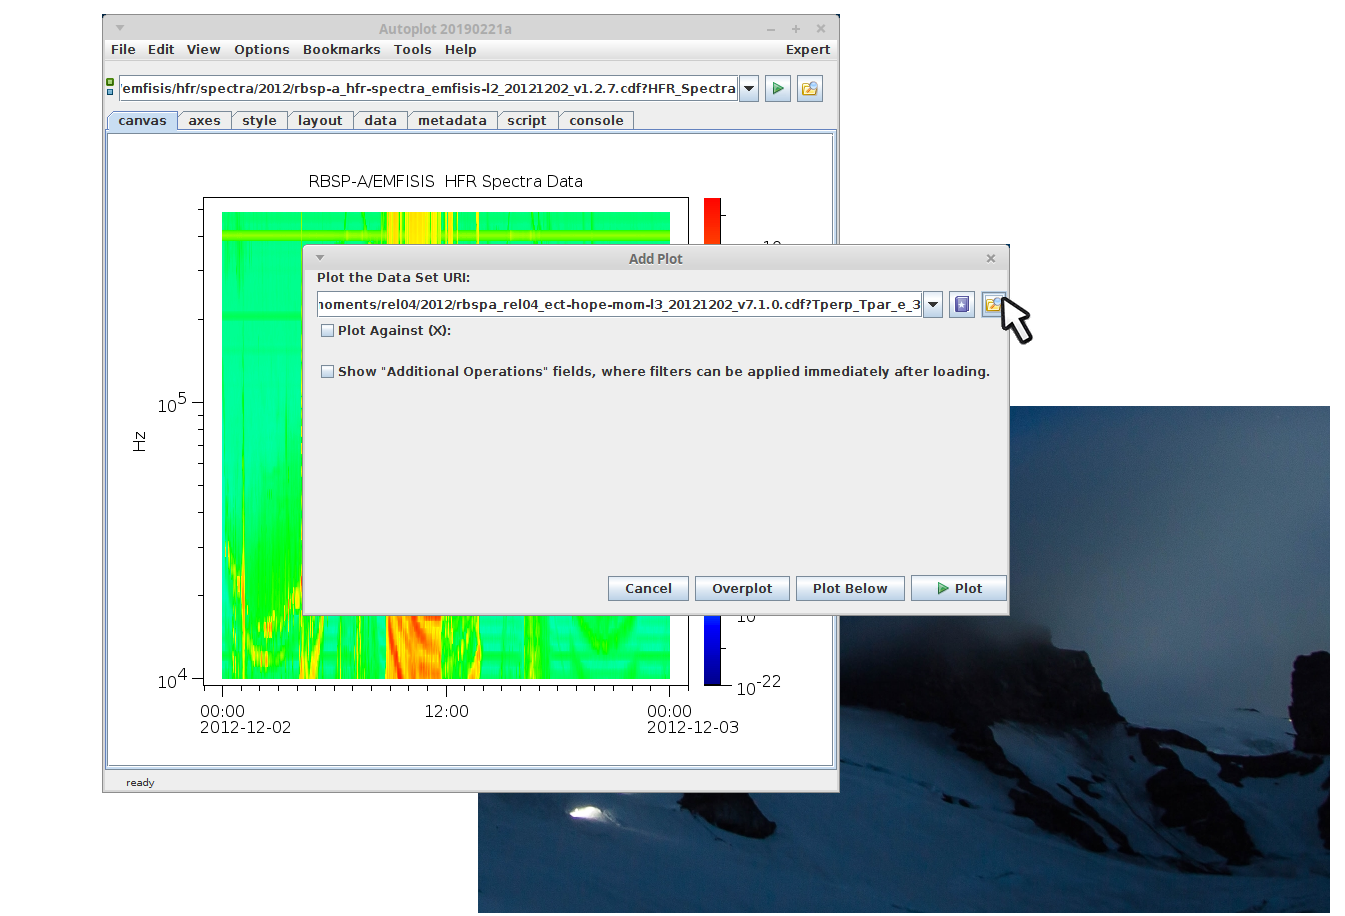Click the Overplot button
Screen dimensions: 1345x916
pos(742,589)
